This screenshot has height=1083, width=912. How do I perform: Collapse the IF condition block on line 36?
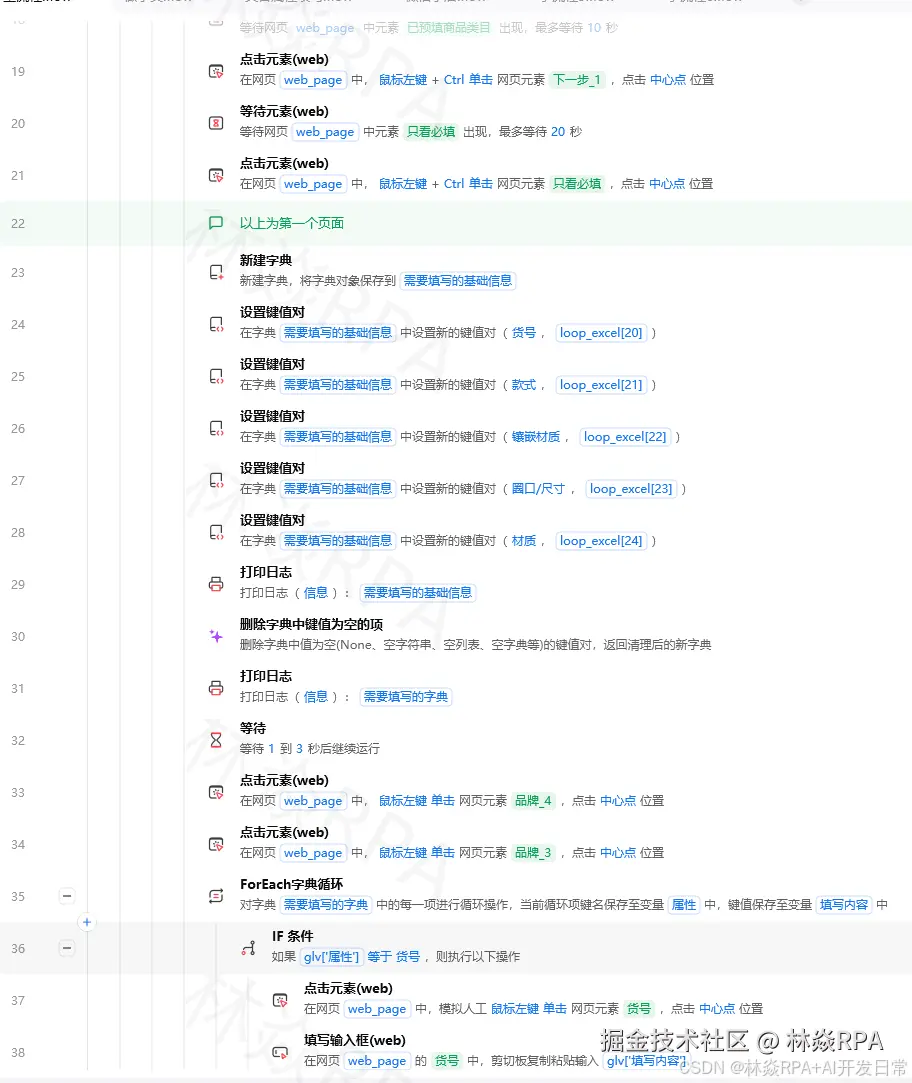pos(67,948)
